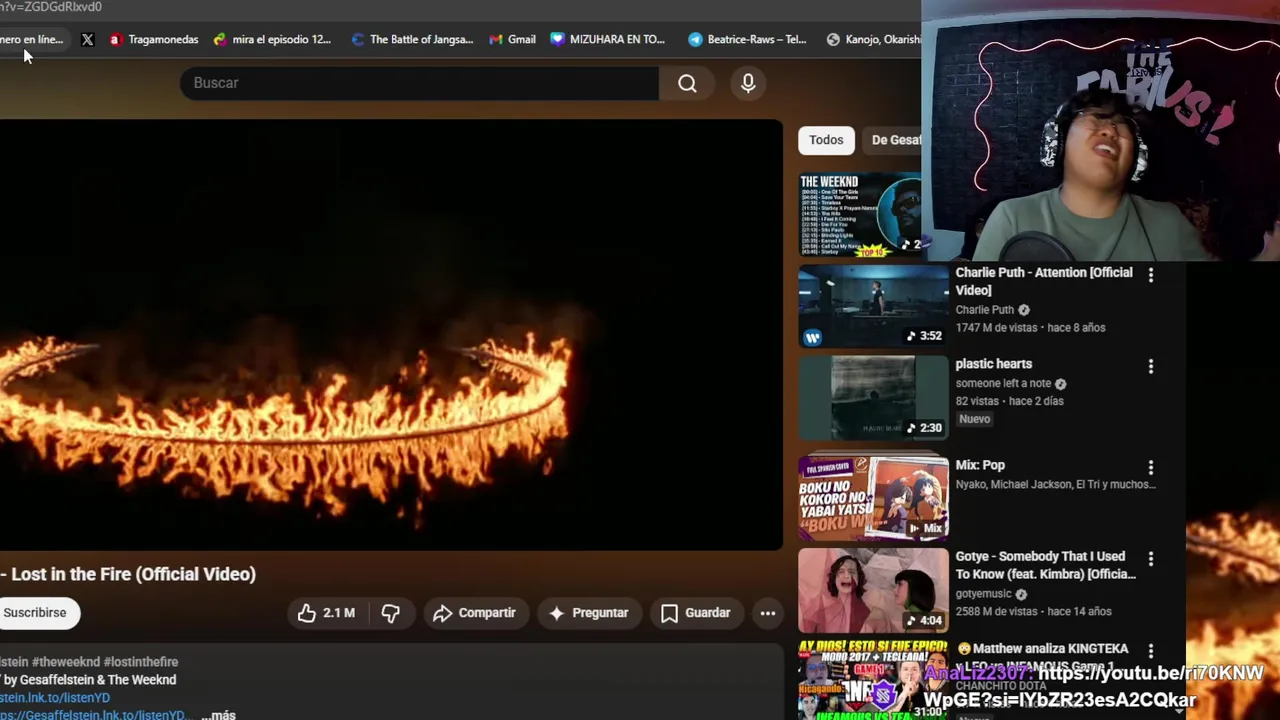Save video with Guardar button
Viewport: 1280px width, 720px height.
click(696, 613)
